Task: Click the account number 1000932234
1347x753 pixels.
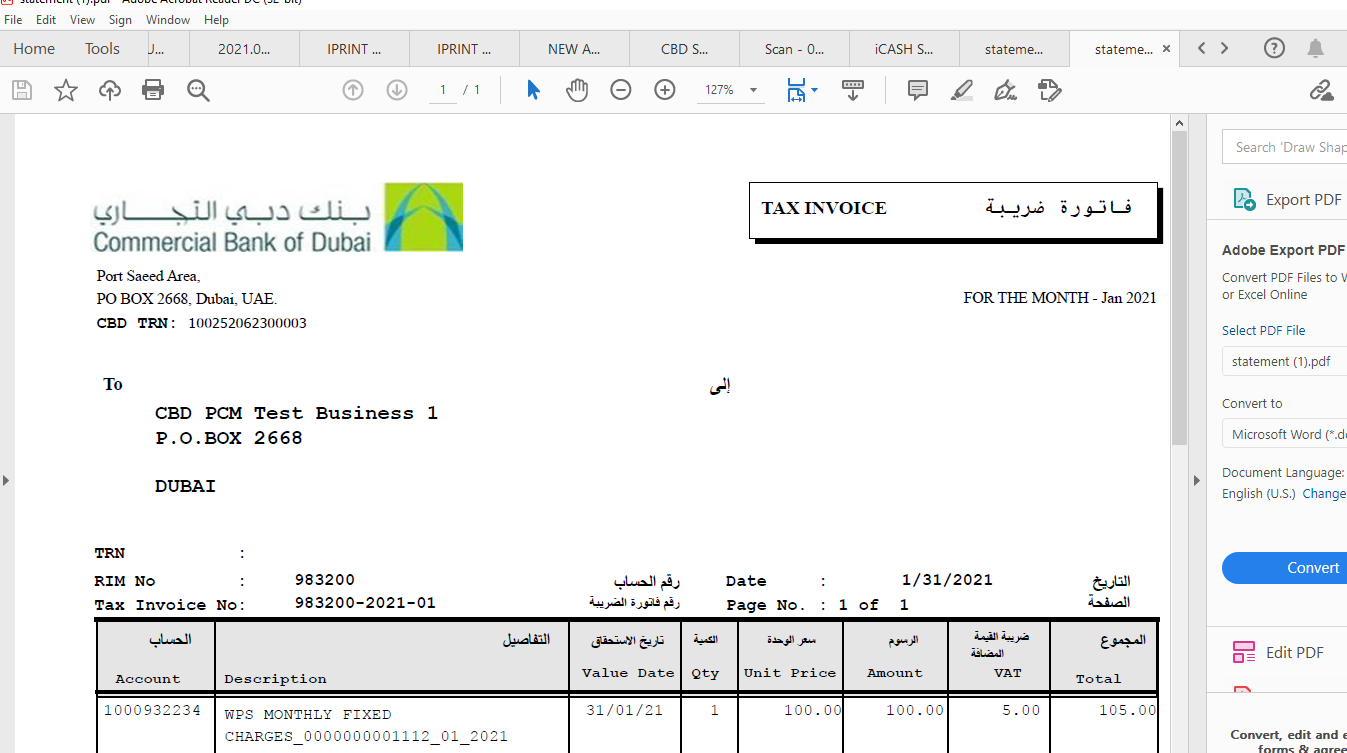Action: [x=152, y=711]
